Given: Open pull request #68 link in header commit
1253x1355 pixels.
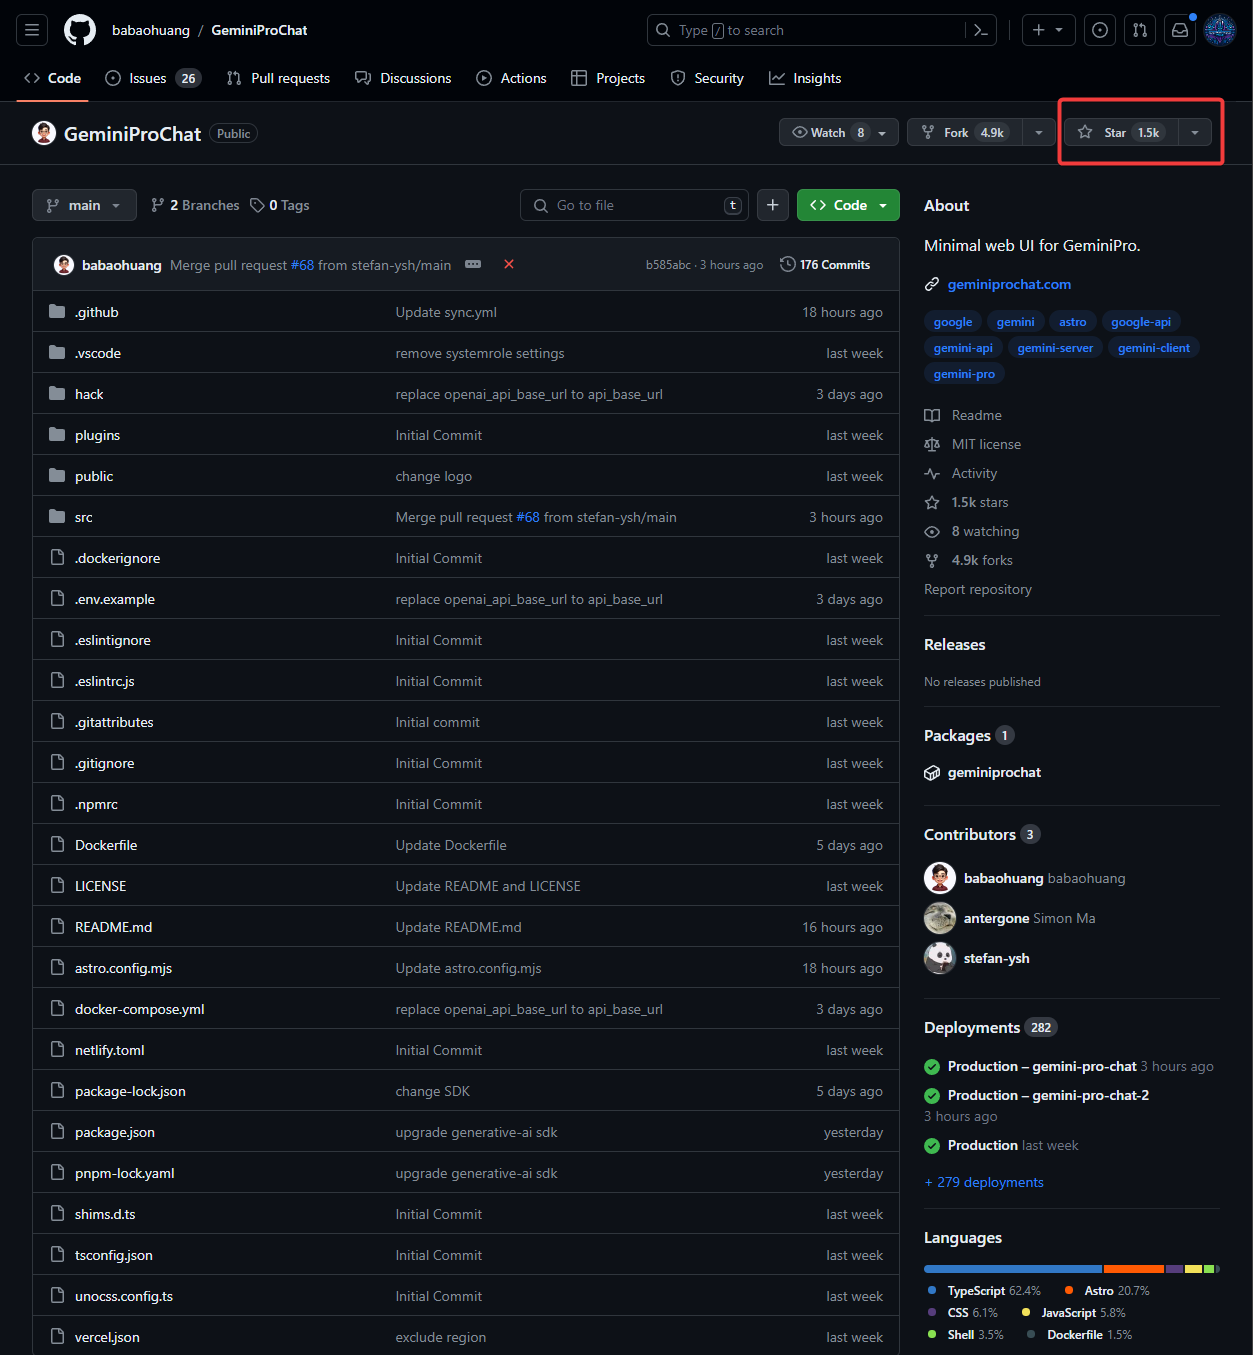Looking at the screenshot, I should (302, 265).
